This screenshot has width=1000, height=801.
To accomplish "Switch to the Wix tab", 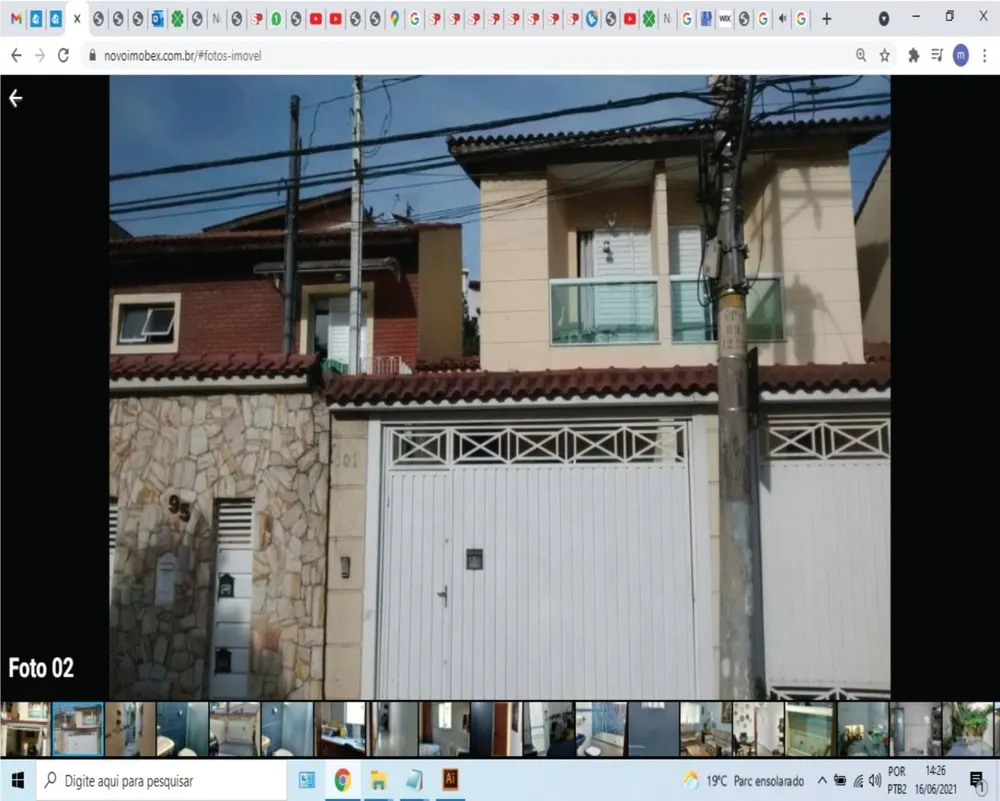I will tap(724, 18).
